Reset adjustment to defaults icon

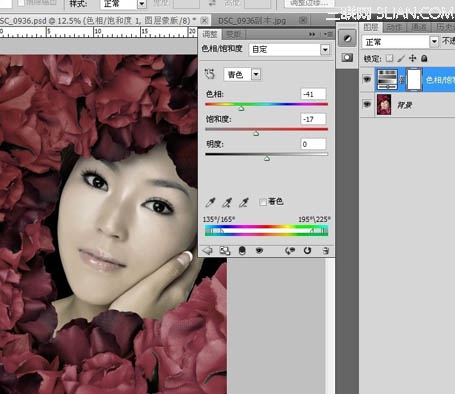point(307,250)
